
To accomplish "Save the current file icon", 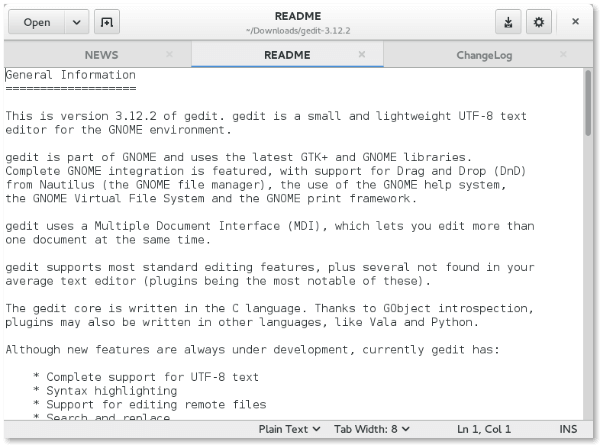I will (x=508, y=22).
